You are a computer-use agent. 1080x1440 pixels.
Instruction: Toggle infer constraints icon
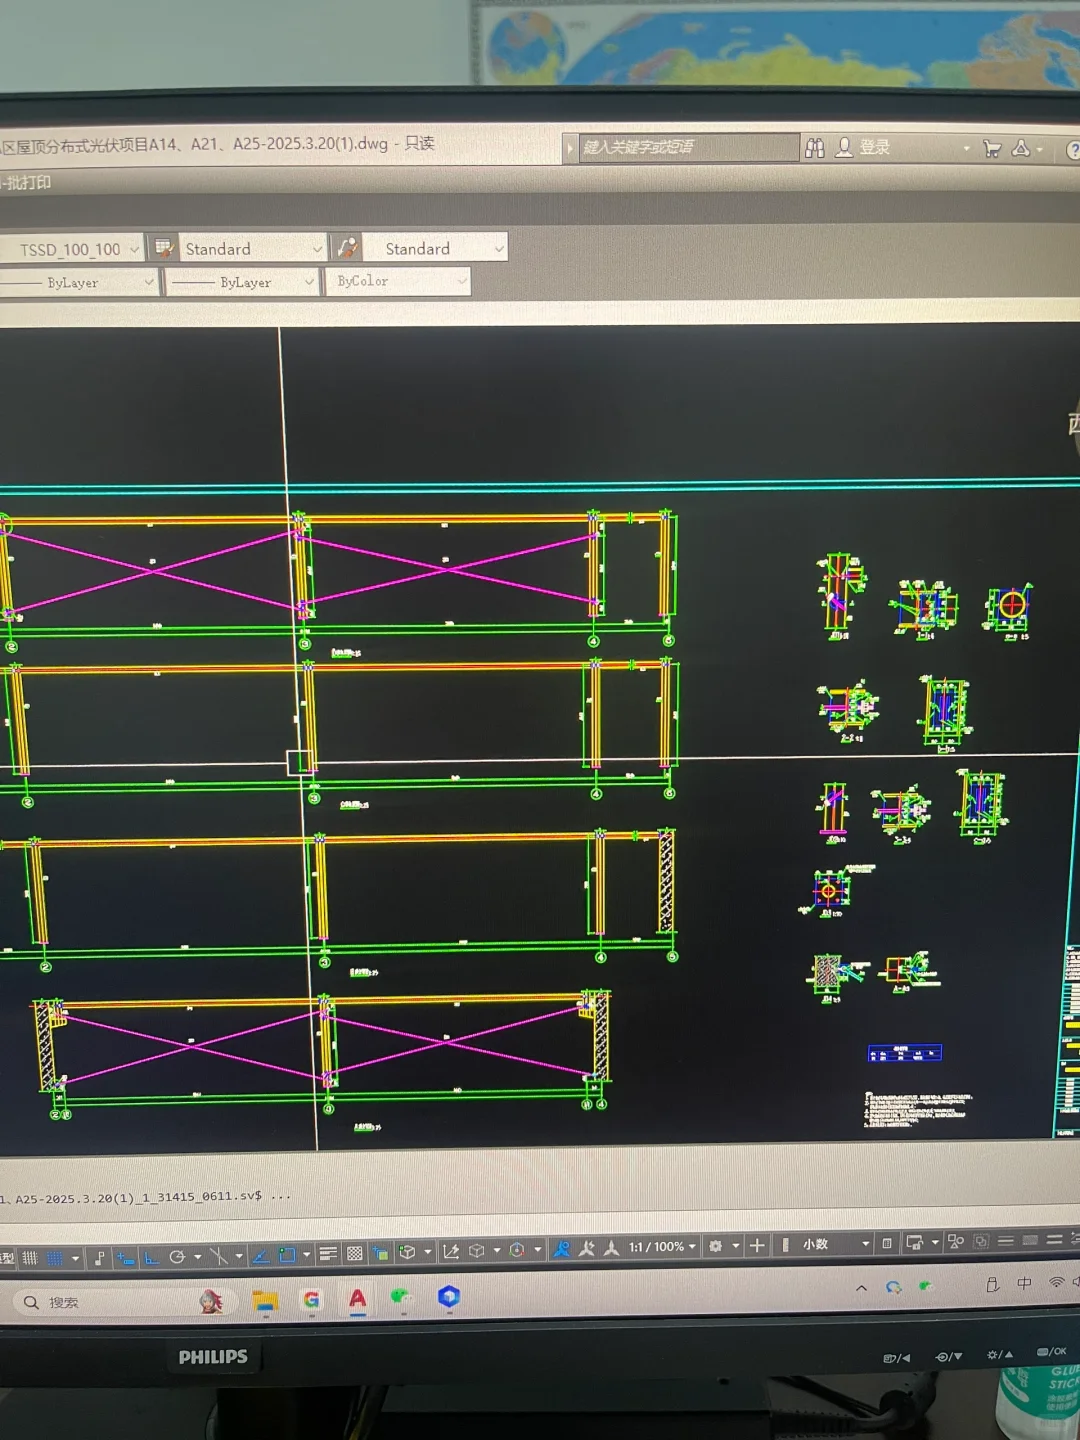click(x=99, y=1257)
